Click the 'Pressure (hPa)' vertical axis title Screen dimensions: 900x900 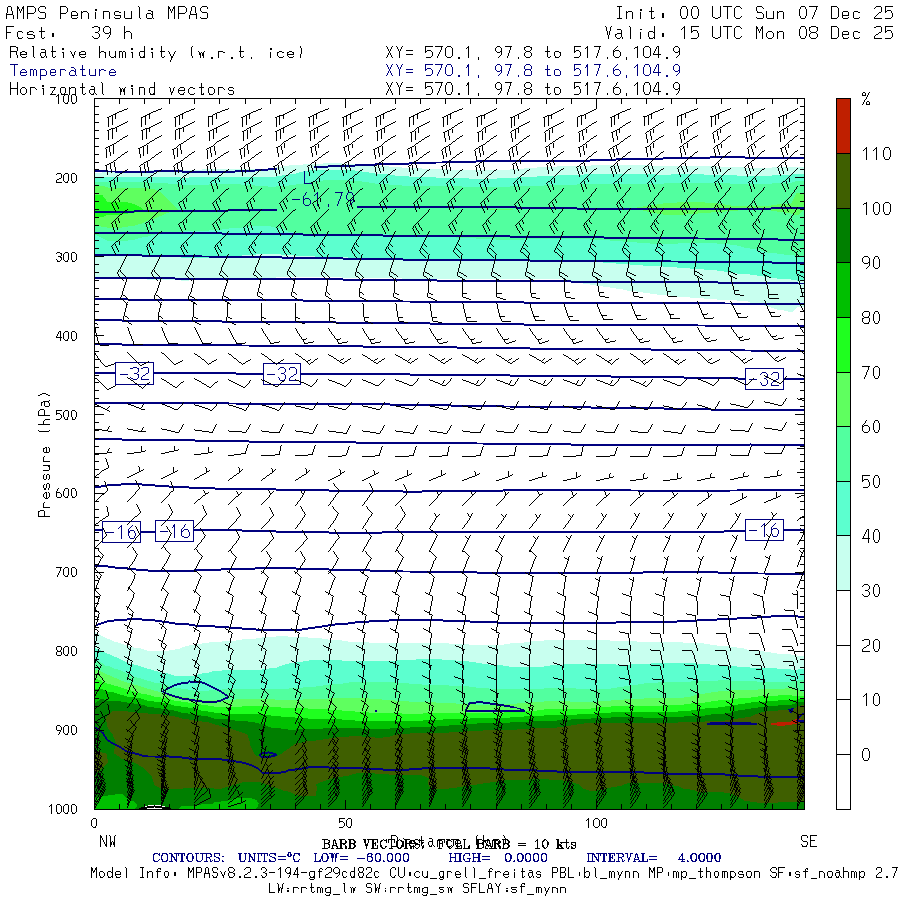44,454
